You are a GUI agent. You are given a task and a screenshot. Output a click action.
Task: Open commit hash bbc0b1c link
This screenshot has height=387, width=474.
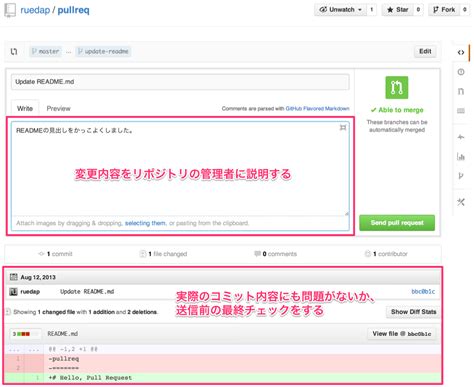tap(423, 292)
